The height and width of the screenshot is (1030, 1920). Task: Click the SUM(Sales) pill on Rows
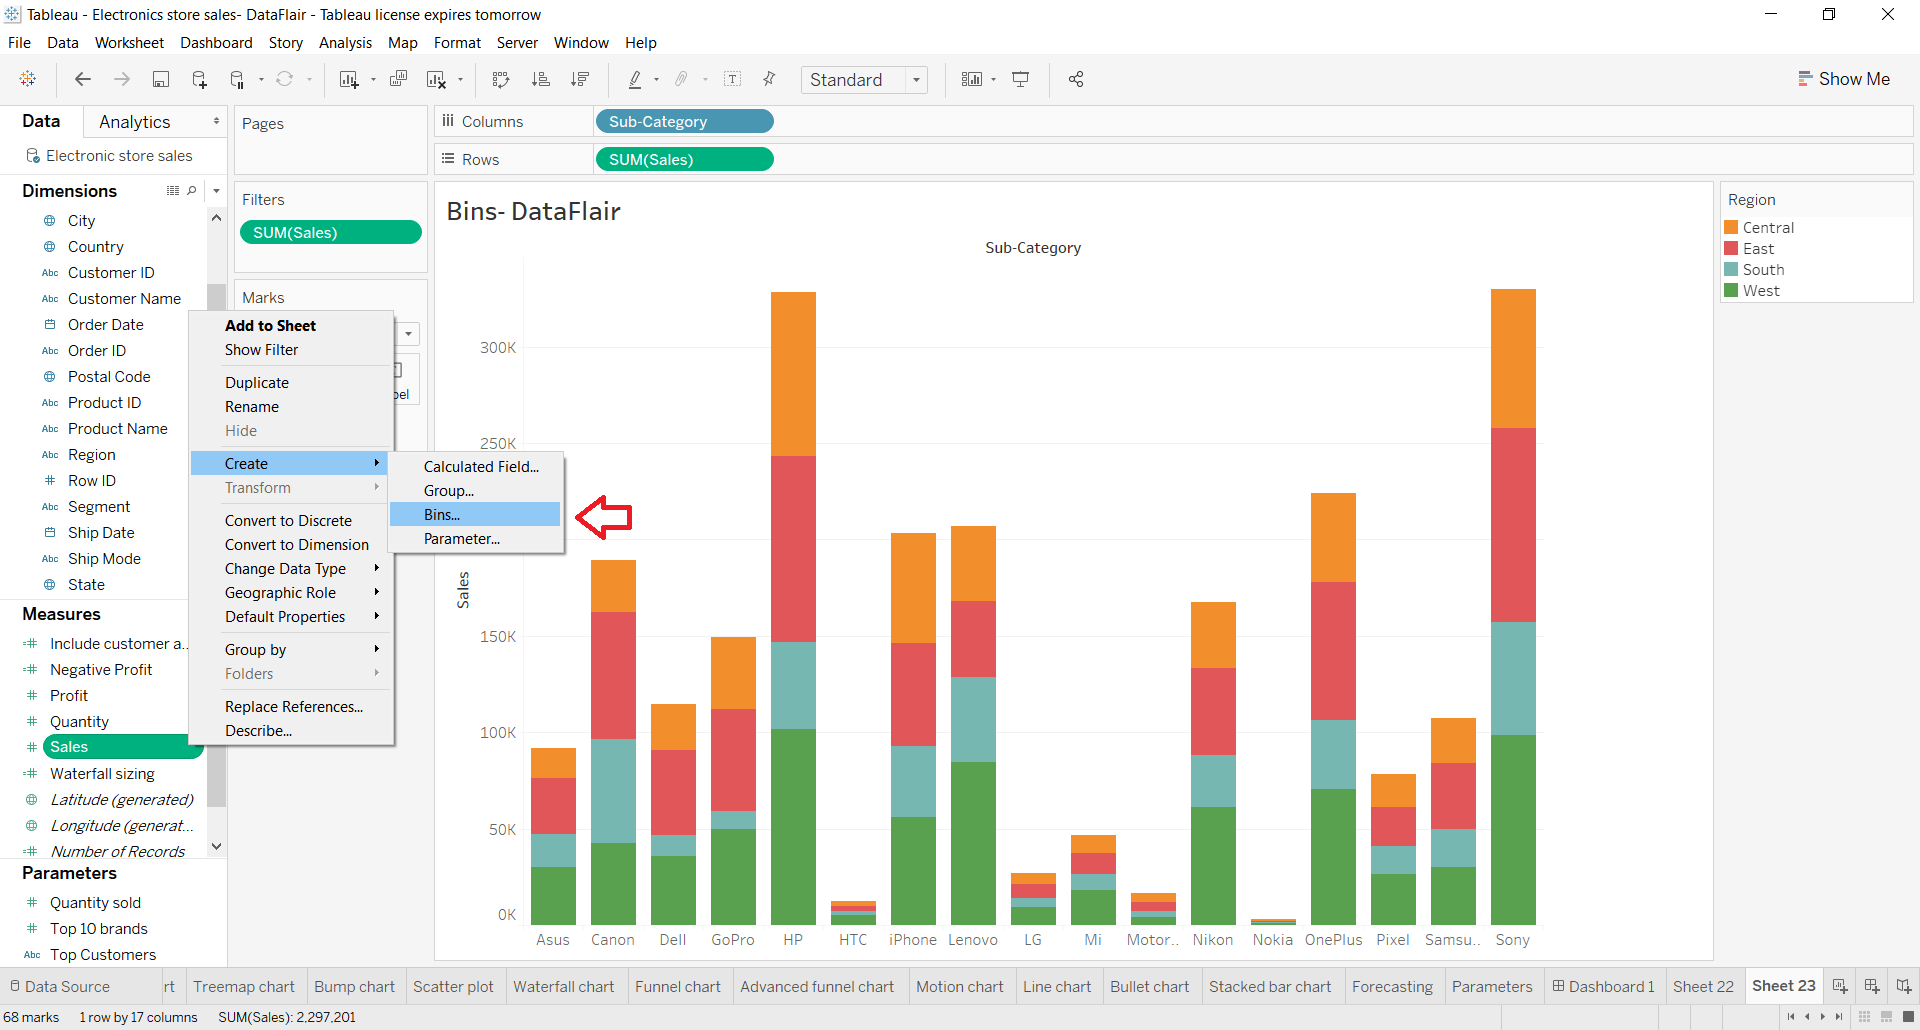[685, 159]
